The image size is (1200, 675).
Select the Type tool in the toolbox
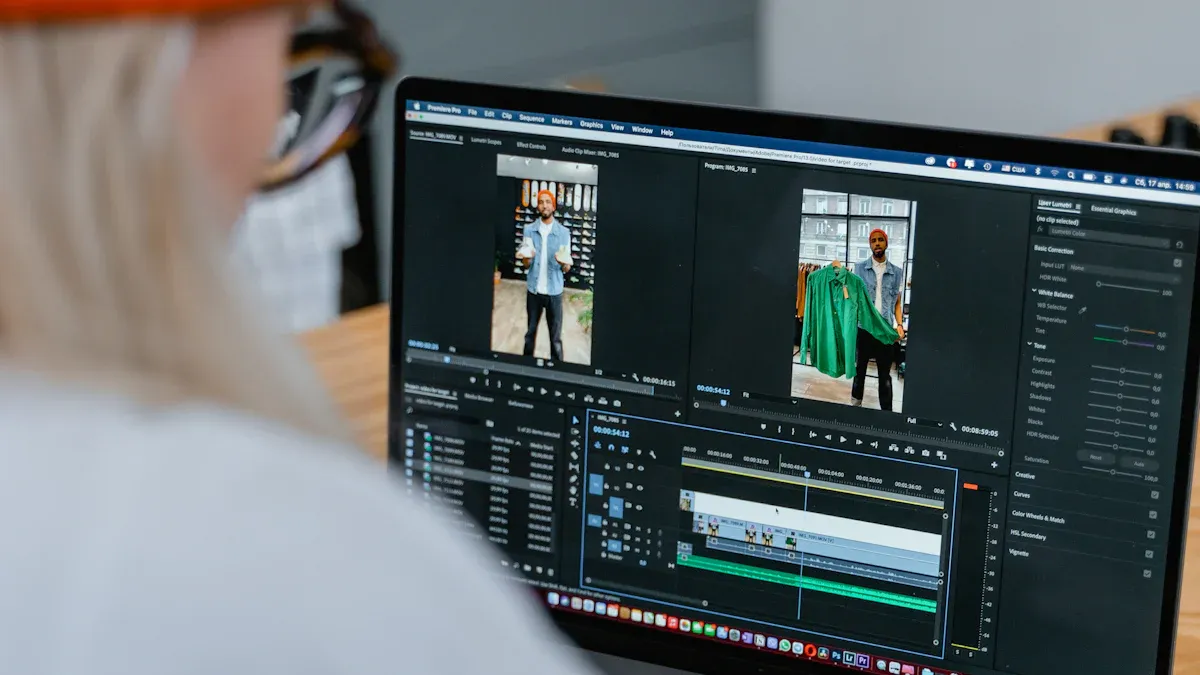(572, 502)
